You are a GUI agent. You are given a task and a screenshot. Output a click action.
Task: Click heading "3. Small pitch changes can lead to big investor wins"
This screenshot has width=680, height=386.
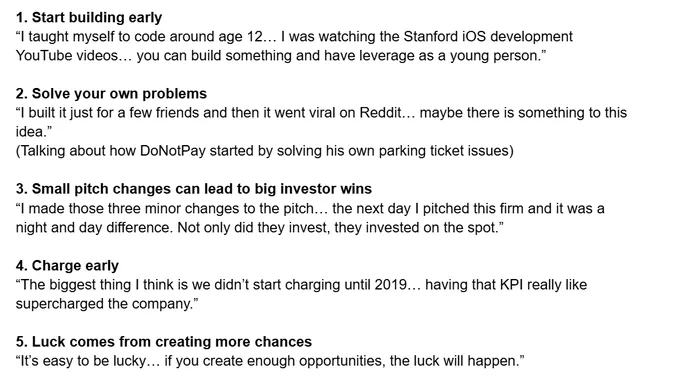pos(194,189)
